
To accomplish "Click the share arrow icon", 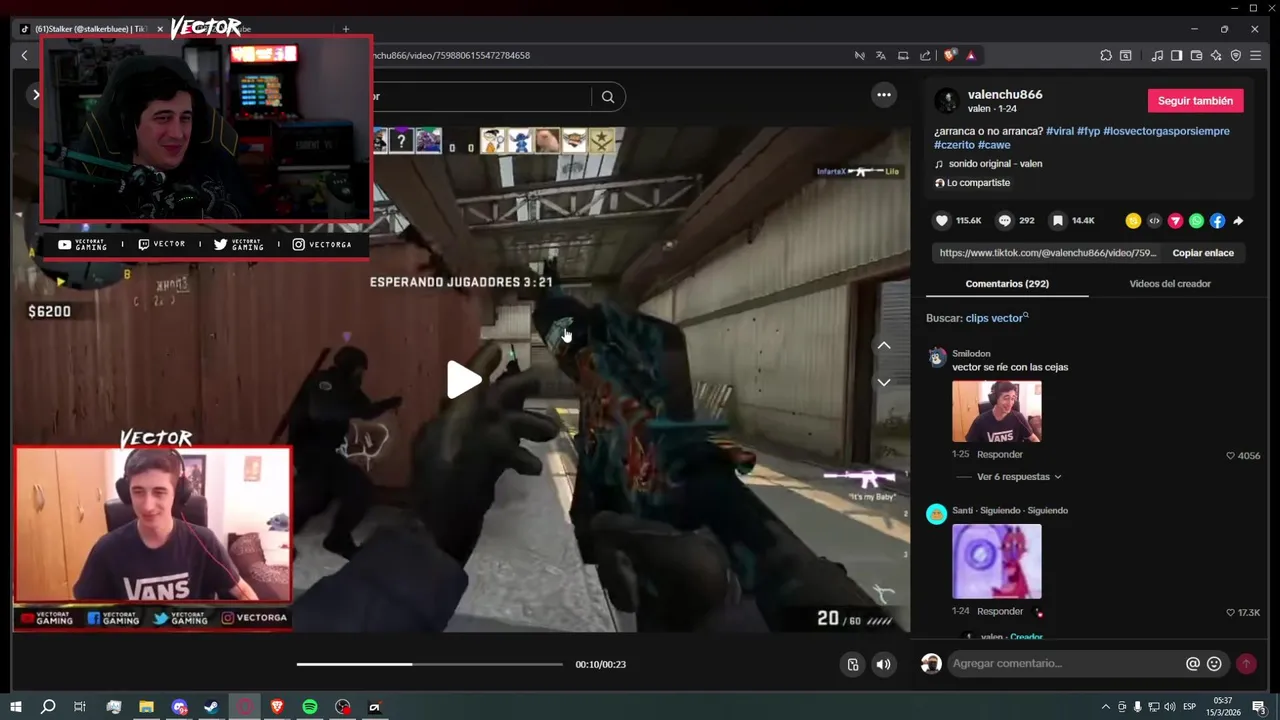I will pos(1238,221).
